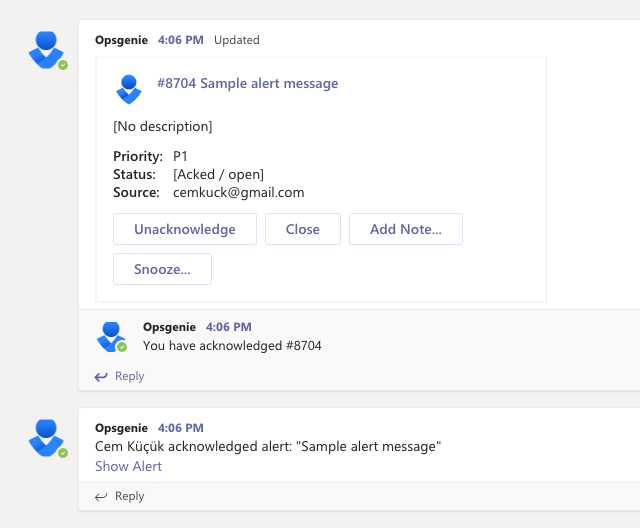Click Reply under 'You have acknowledged #8704'
Viewport: 640px width, 528px height.
point(129,376)
